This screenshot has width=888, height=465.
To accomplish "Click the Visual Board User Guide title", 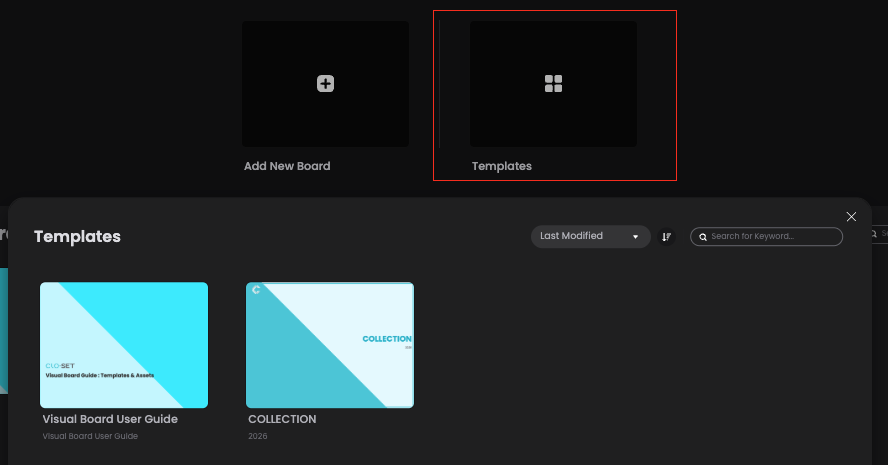I will 110,419.
